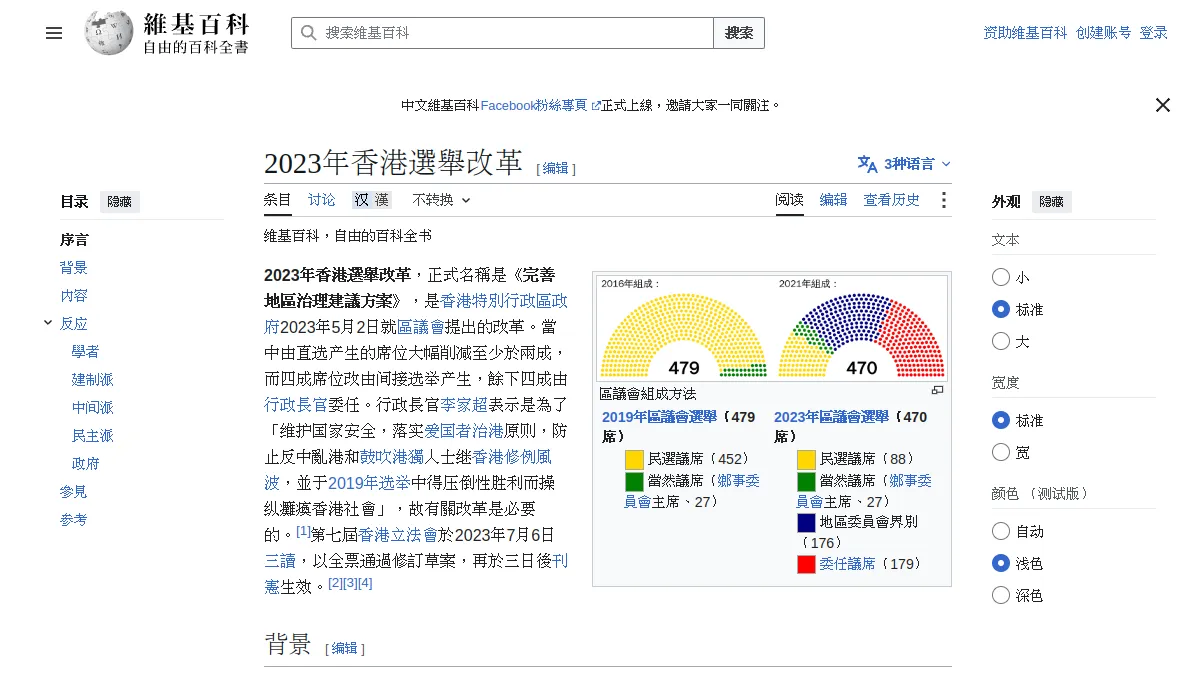Jump to 内容 in contents
Image resolution: width=1200 pixels, height=675 pixels.
(x=74, y=296)
